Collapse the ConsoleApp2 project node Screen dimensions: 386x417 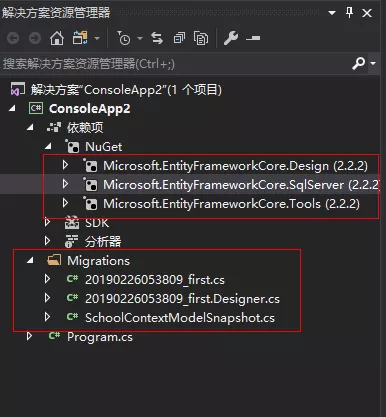(x=13, y=108)
